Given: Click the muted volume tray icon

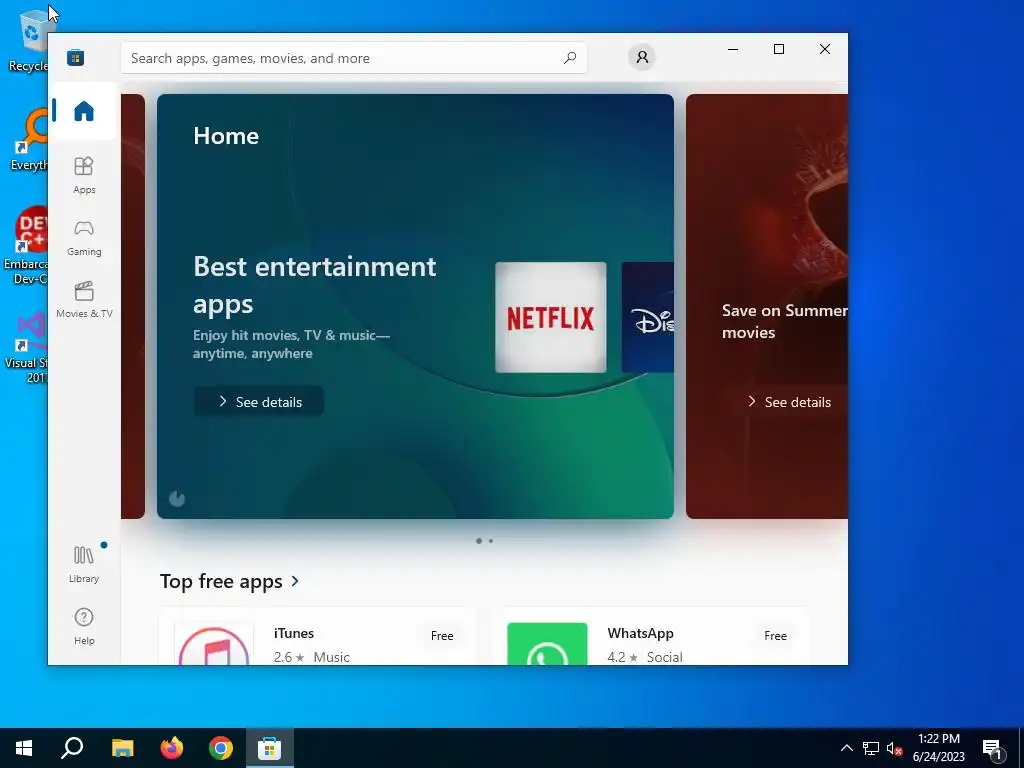Looking at the screenshot, I should pos(895,748).
